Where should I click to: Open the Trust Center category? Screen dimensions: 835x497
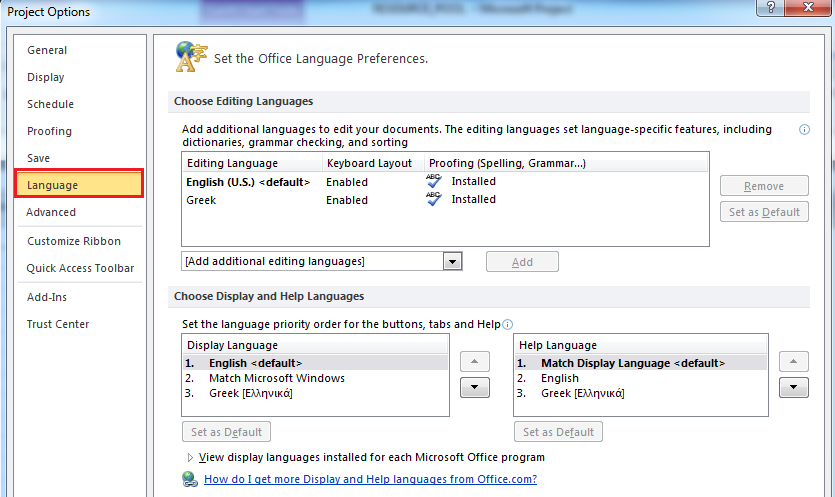(58, 324)
